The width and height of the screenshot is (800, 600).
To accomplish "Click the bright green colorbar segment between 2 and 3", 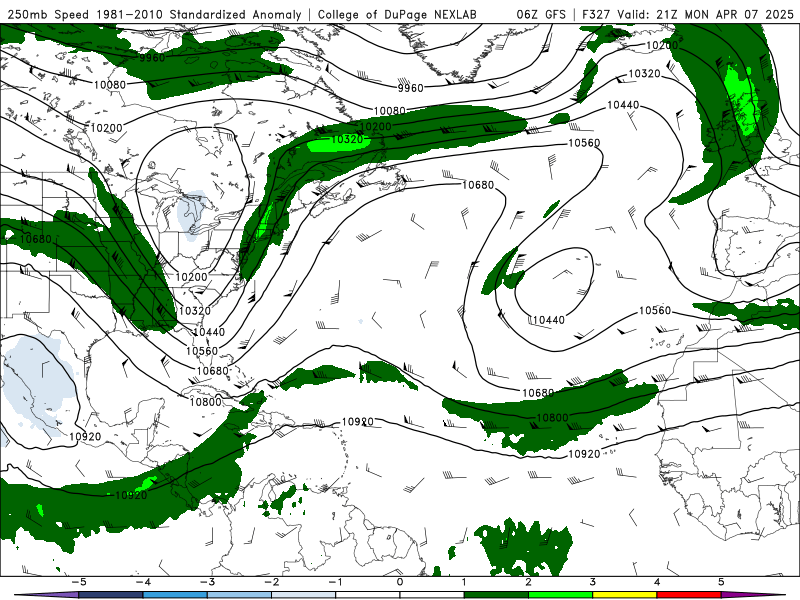I will pyautogui.click(x=561, y=595).
